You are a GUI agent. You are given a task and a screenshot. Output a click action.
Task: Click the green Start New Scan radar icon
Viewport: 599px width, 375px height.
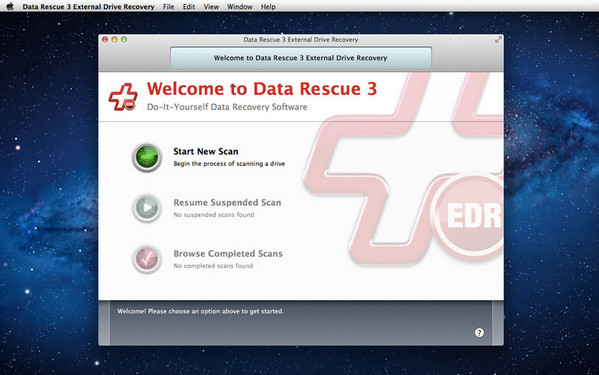point(147,157)
